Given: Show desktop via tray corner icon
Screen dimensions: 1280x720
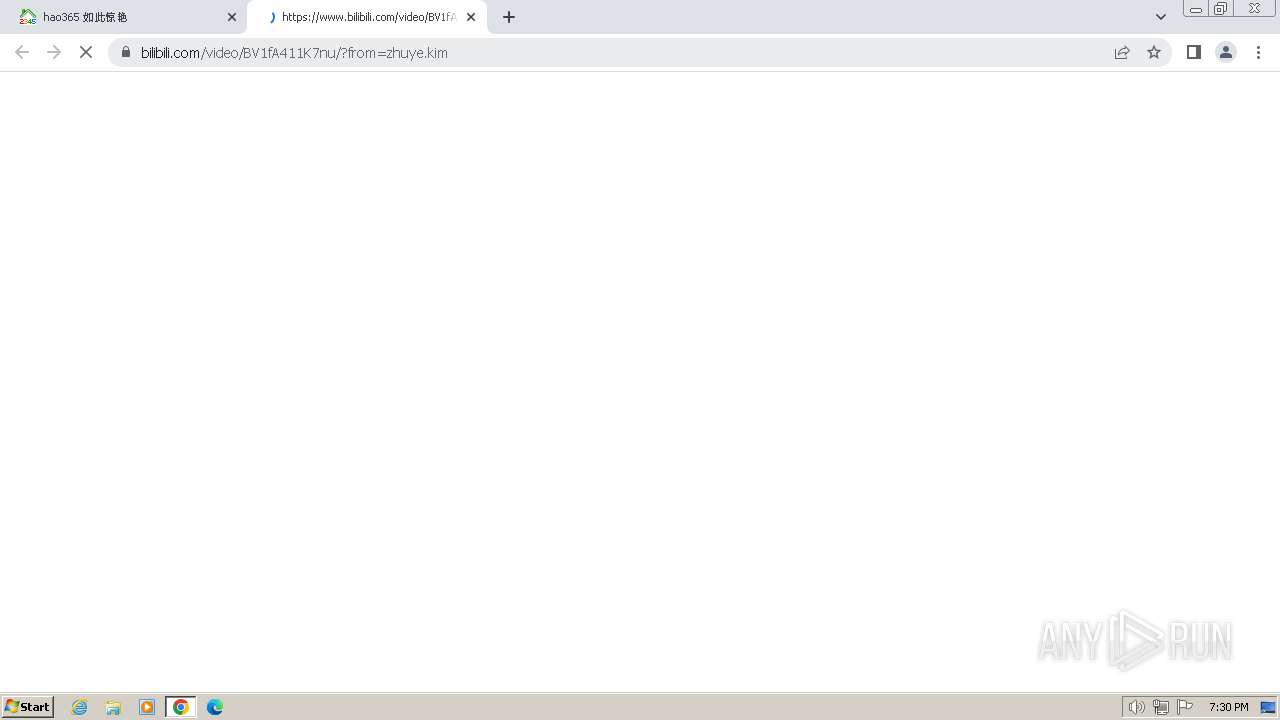Looking at the screenshot, I should click(x=1268, y=707).
